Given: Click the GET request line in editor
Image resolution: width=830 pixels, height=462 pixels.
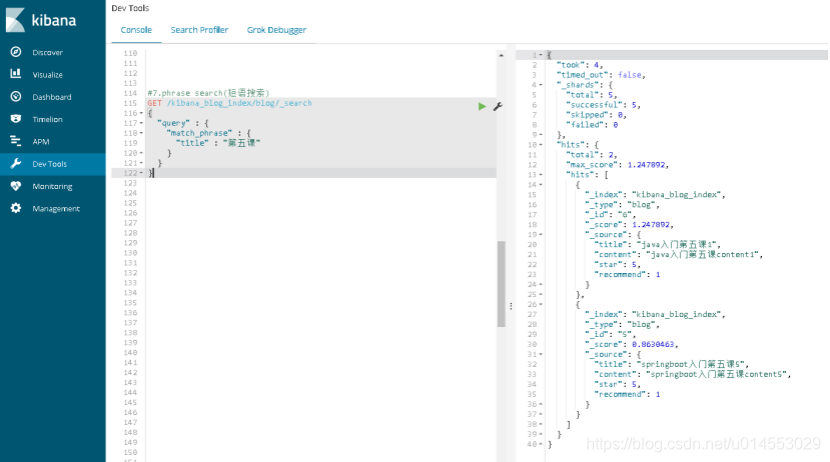Looking at the screenshot, I should click(230, 103).
